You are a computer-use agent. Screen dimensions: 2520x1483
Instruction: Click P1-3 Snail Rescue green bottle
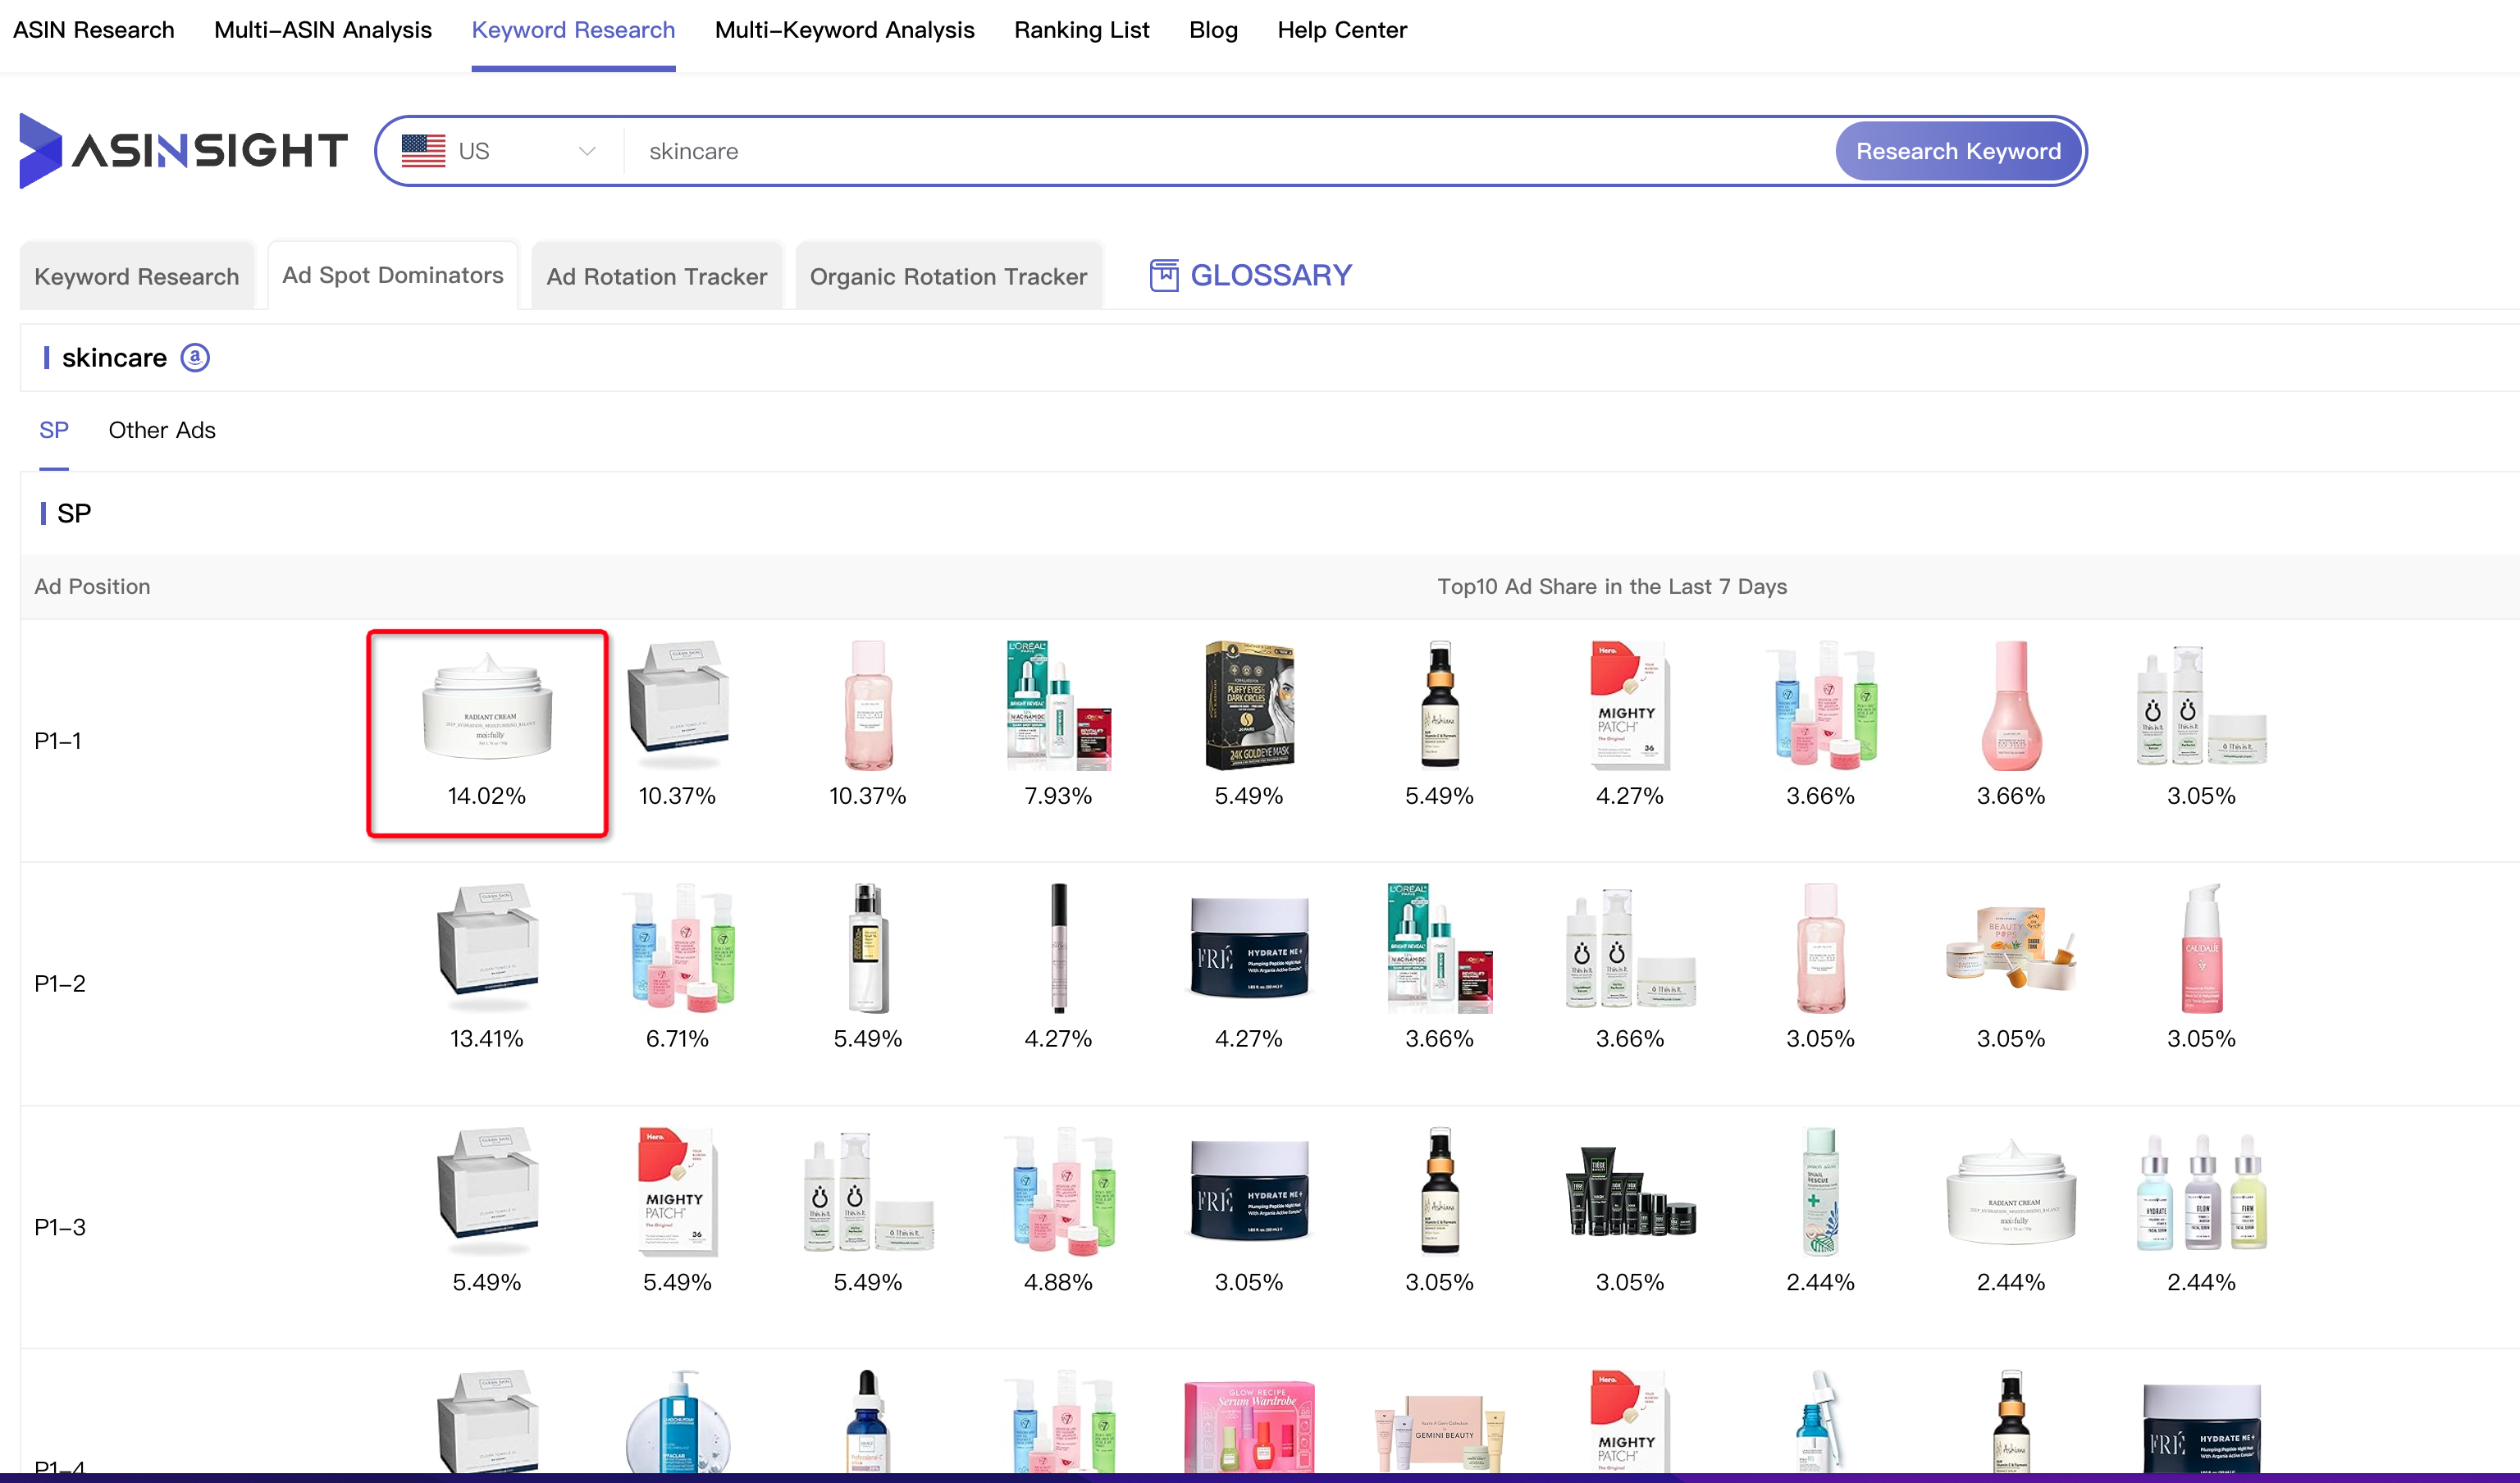pos(1820,1191)
